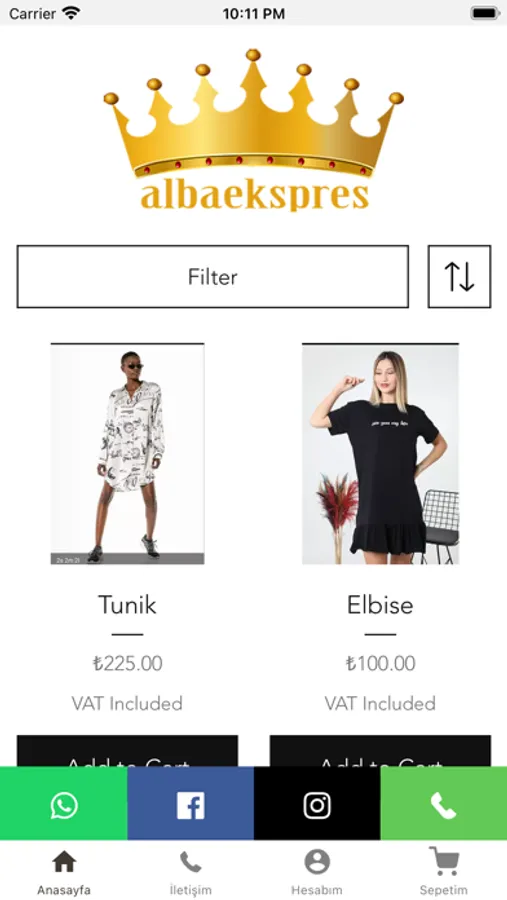Click the albaekspres crown logo
This screenshot has height=900, width=507.
pyautogui.click(x=253, y=130)
